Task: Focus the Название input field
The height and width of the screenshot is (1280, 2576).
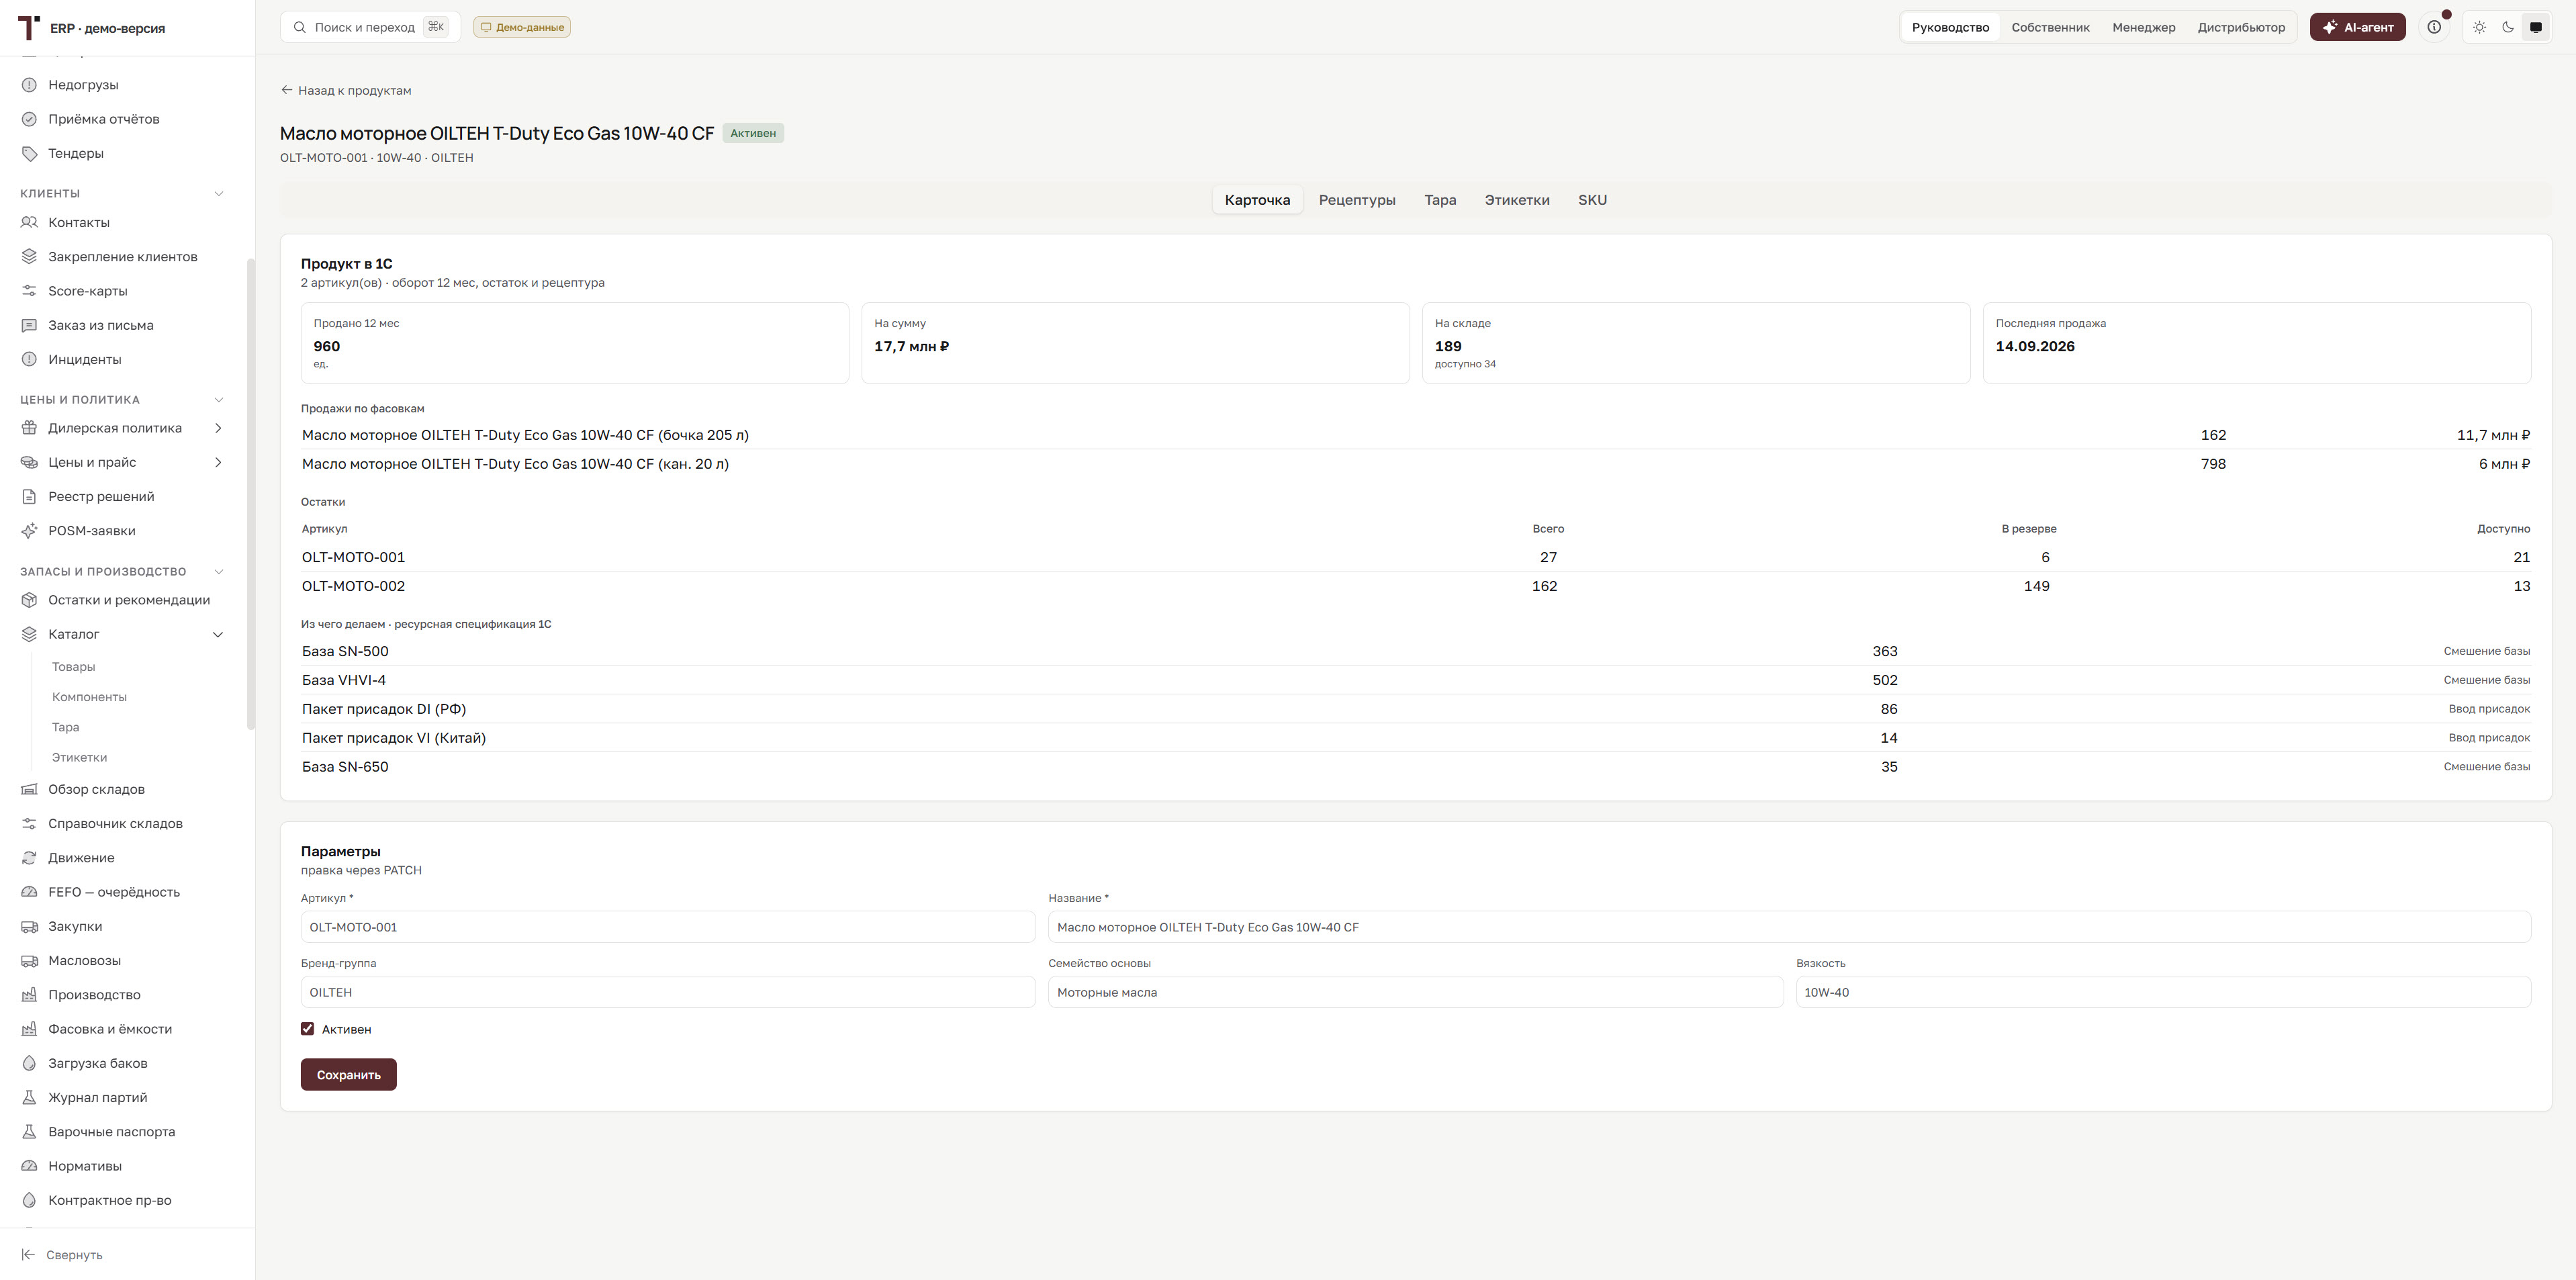Action: click(x=1789, y=927)
